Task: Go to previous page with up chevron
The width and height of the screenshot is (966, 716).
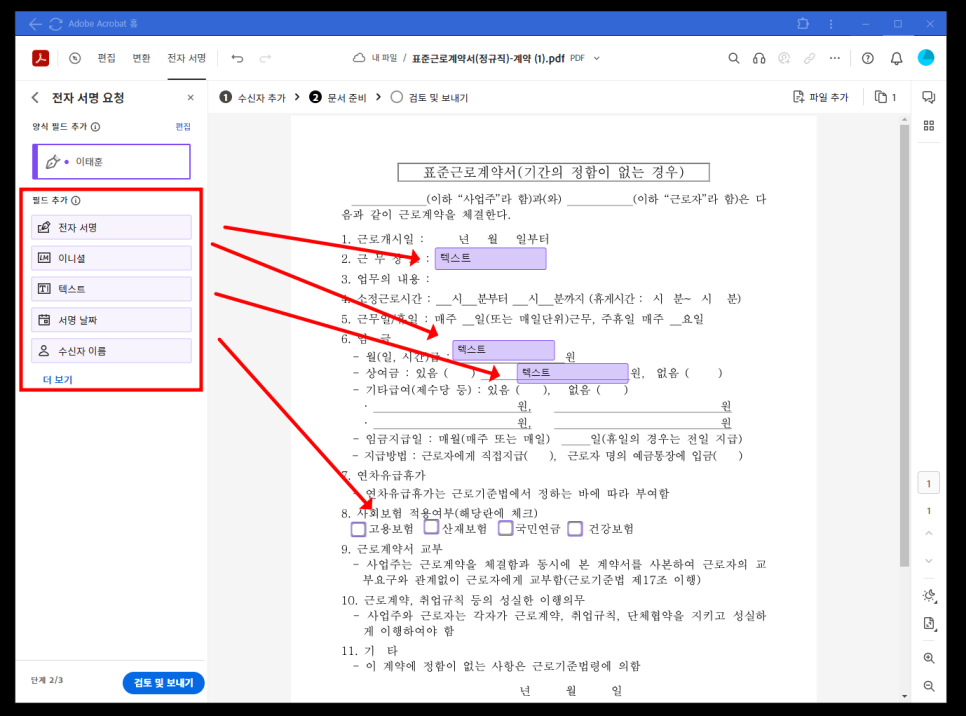Action: 928,533
